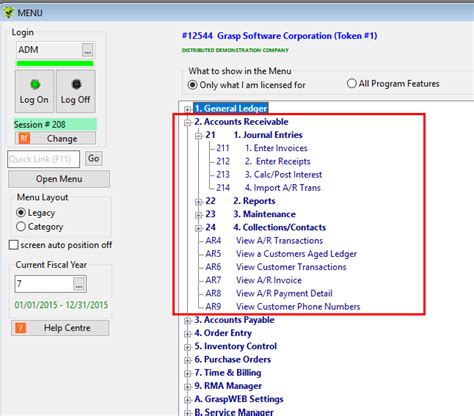Click the black Log Off indicator light
474x416 pixels.
pyautogui.click(x=76, y=84)
